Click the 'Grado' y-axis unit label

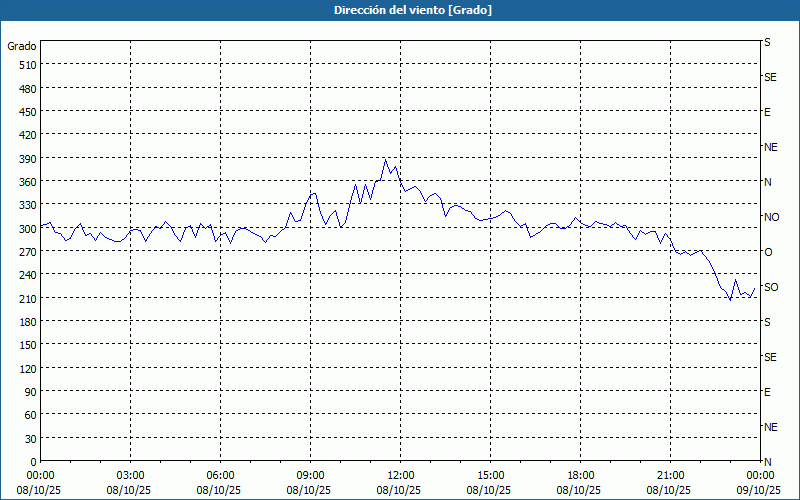(x=22, y=46)
